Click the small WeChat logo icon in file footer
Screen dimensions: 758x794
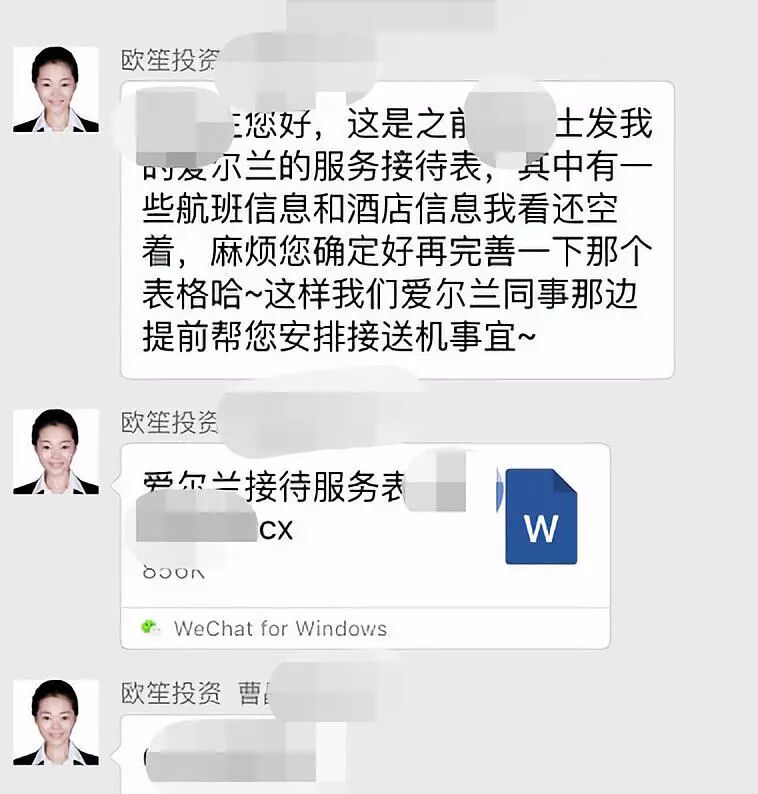click(150, 628)
